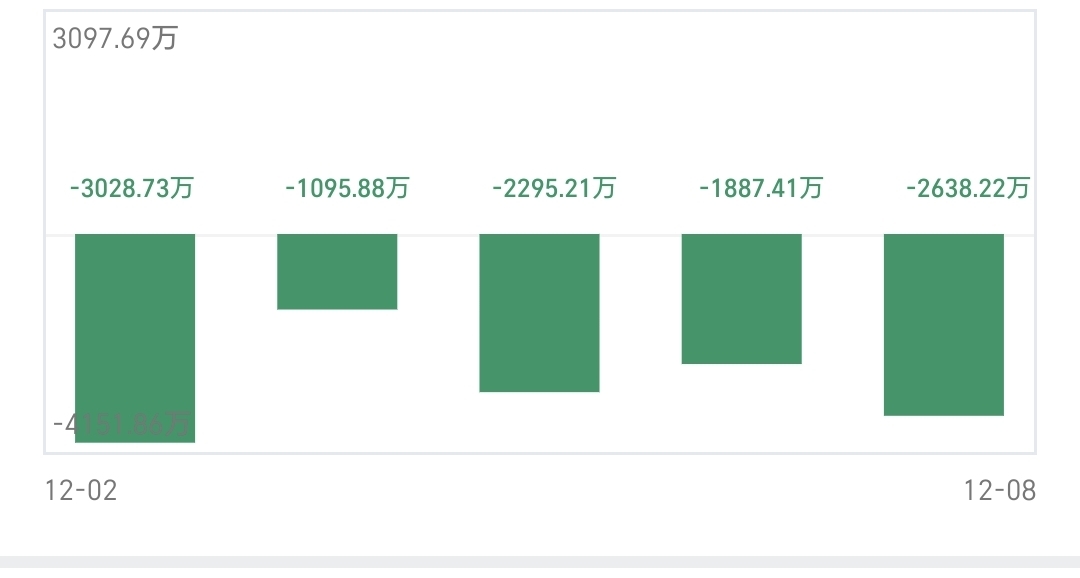1080x578 pixels.
Task: Click the 3097.69万 axis maximum label
Action: click(x=115, y=38)
